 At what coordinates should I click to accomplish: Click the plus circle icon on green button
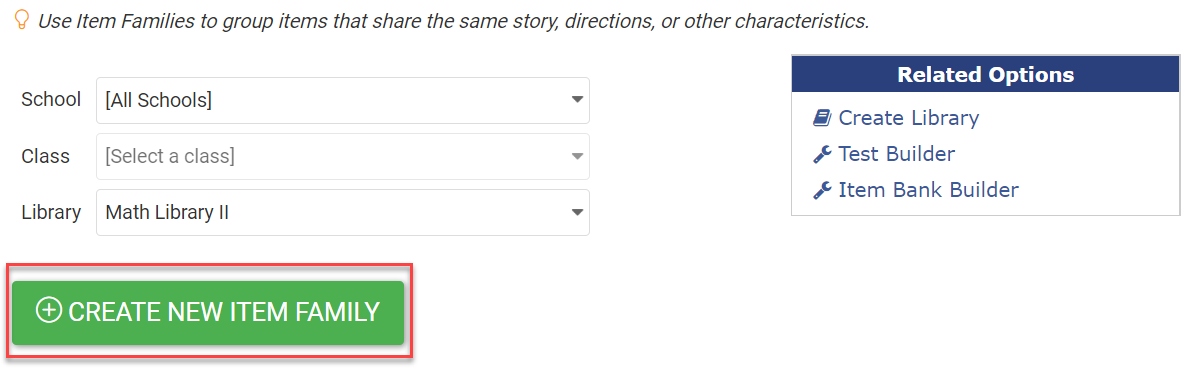(49, 311)
